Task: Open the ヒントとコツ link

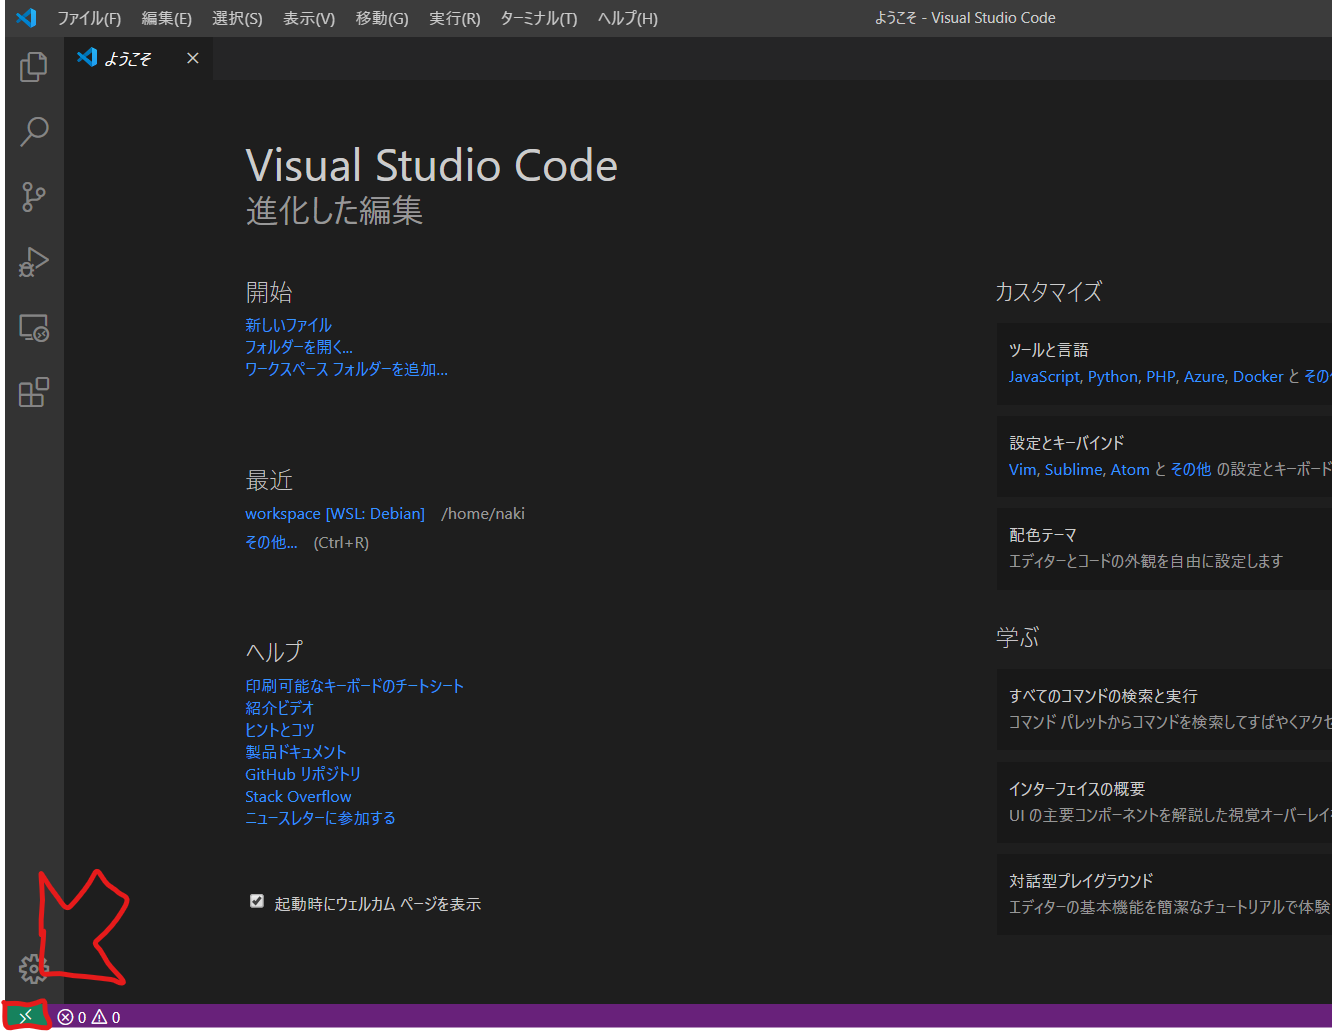Action: (x=280, y=730)
